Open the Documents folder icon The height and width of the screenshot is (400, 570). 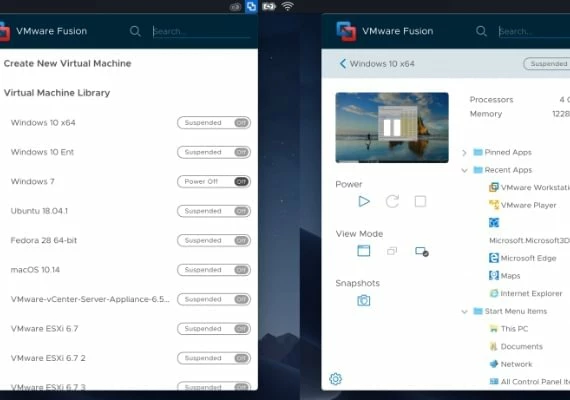(x=494, y=346)
